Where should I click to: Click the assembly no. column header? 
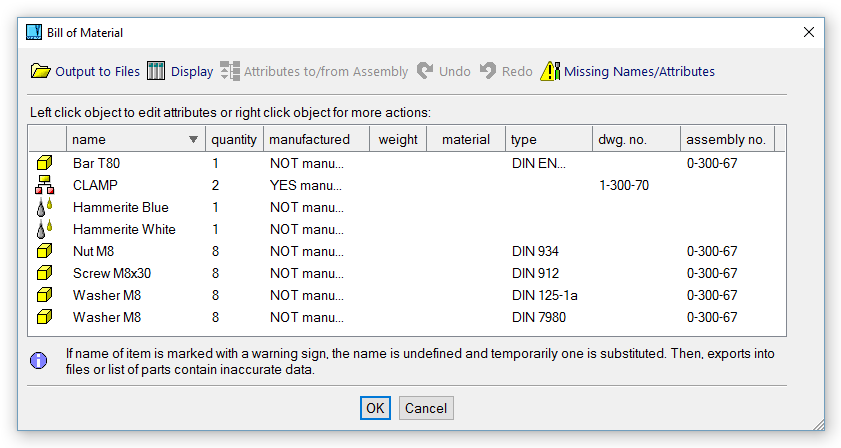(x=726, y=140)
